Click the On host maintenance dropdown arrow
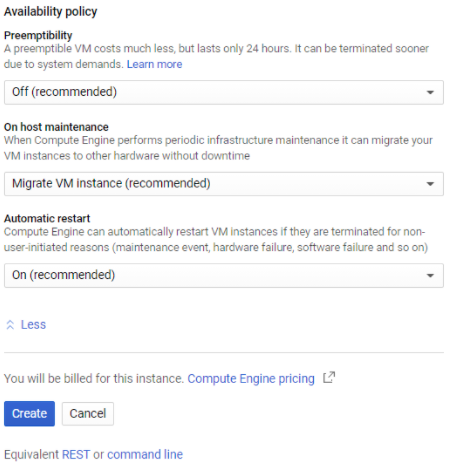Viewport: 449px width, 468px height. (x=430, y=184)
